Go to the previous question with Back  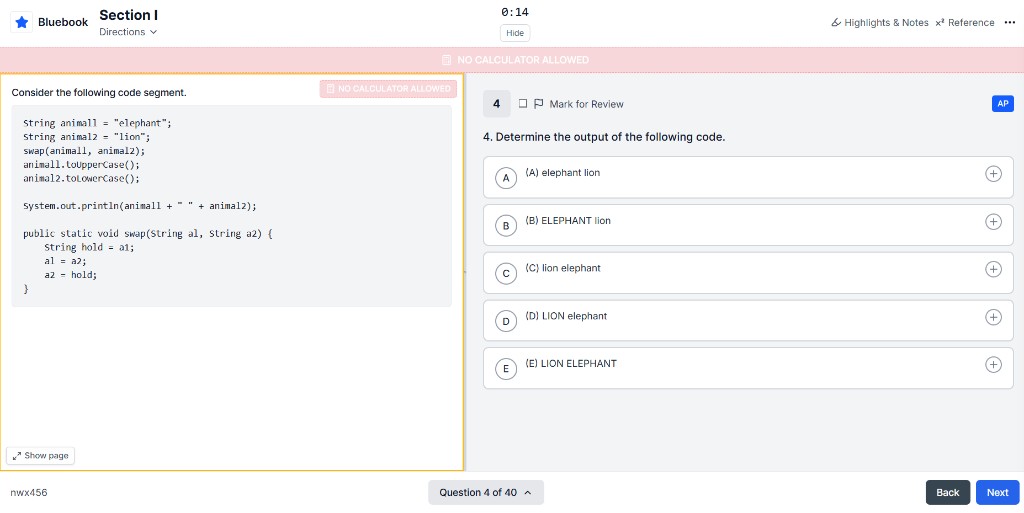pos(948,493)
